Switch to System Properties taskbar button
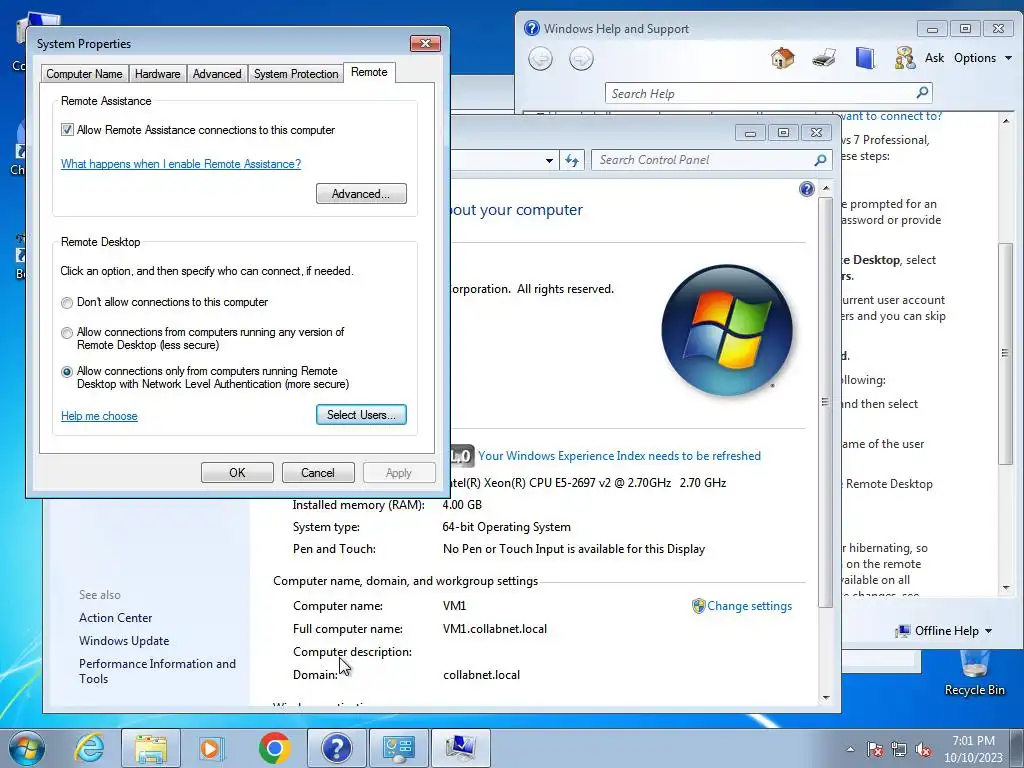 click(460, 748)
